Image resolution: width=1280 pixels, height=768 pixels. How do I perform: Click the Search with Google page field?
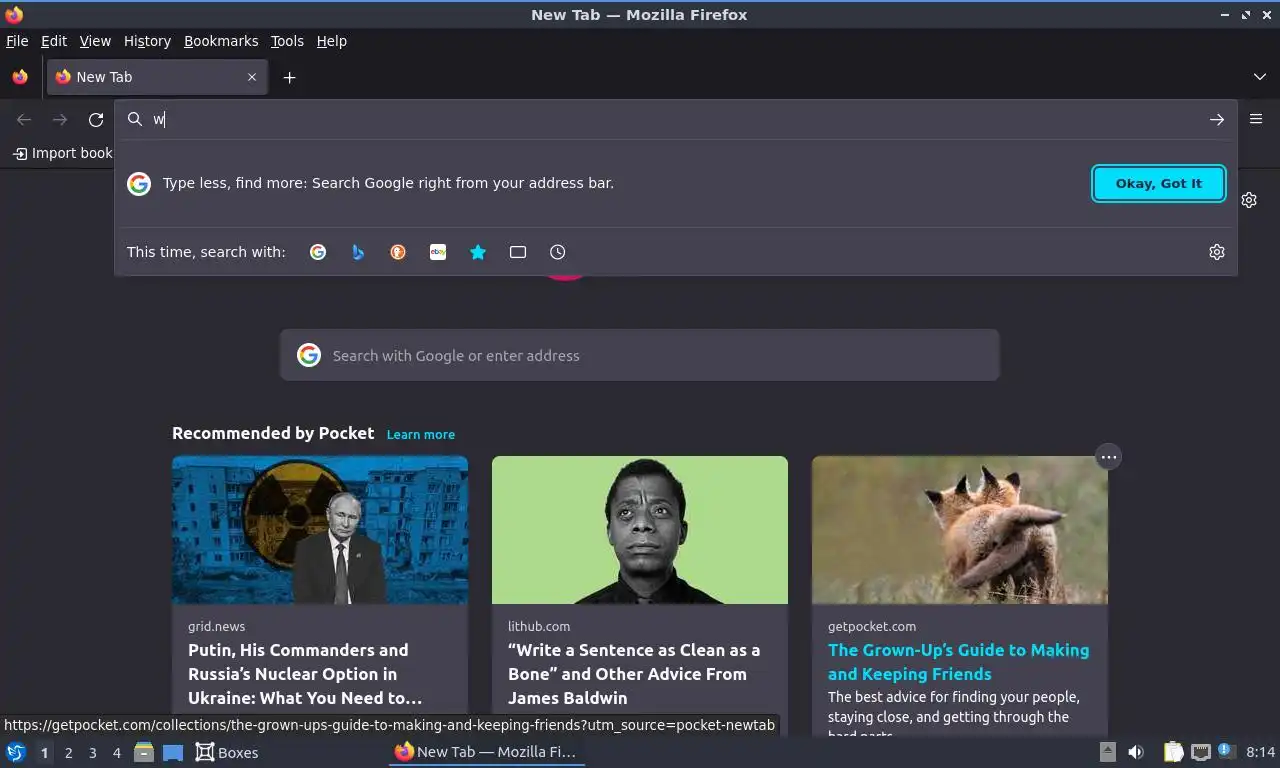coord(640,355)
